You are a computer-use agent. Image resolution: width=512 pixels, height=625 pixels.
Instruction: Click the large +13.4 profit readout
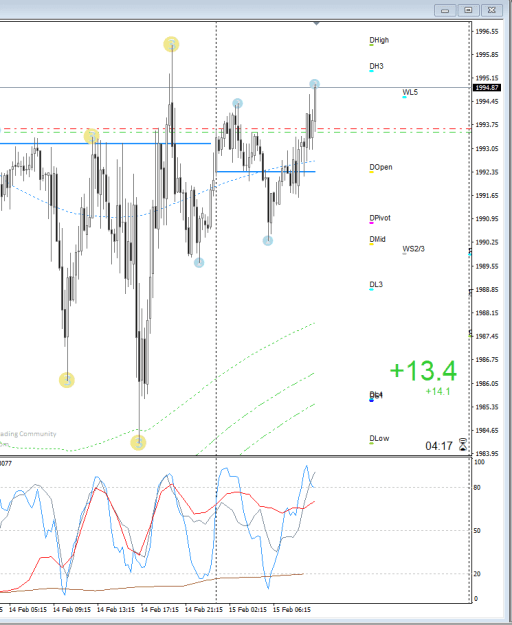423,371
